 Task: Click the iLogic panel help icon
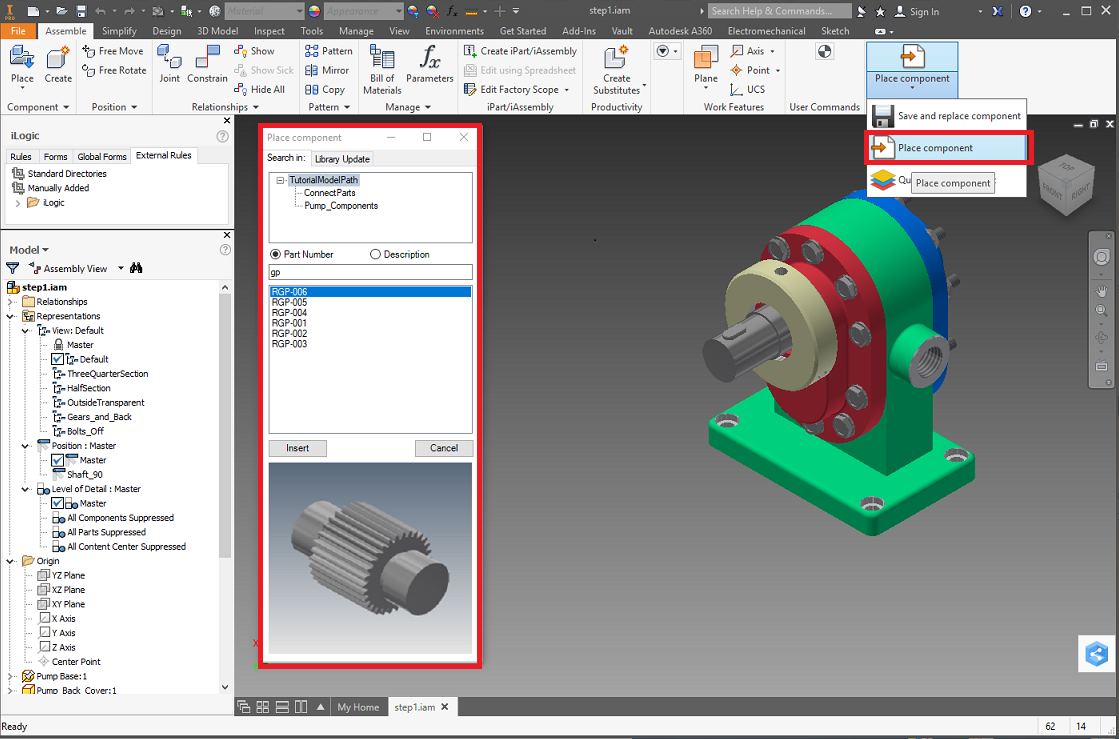(x=223, y=136)
